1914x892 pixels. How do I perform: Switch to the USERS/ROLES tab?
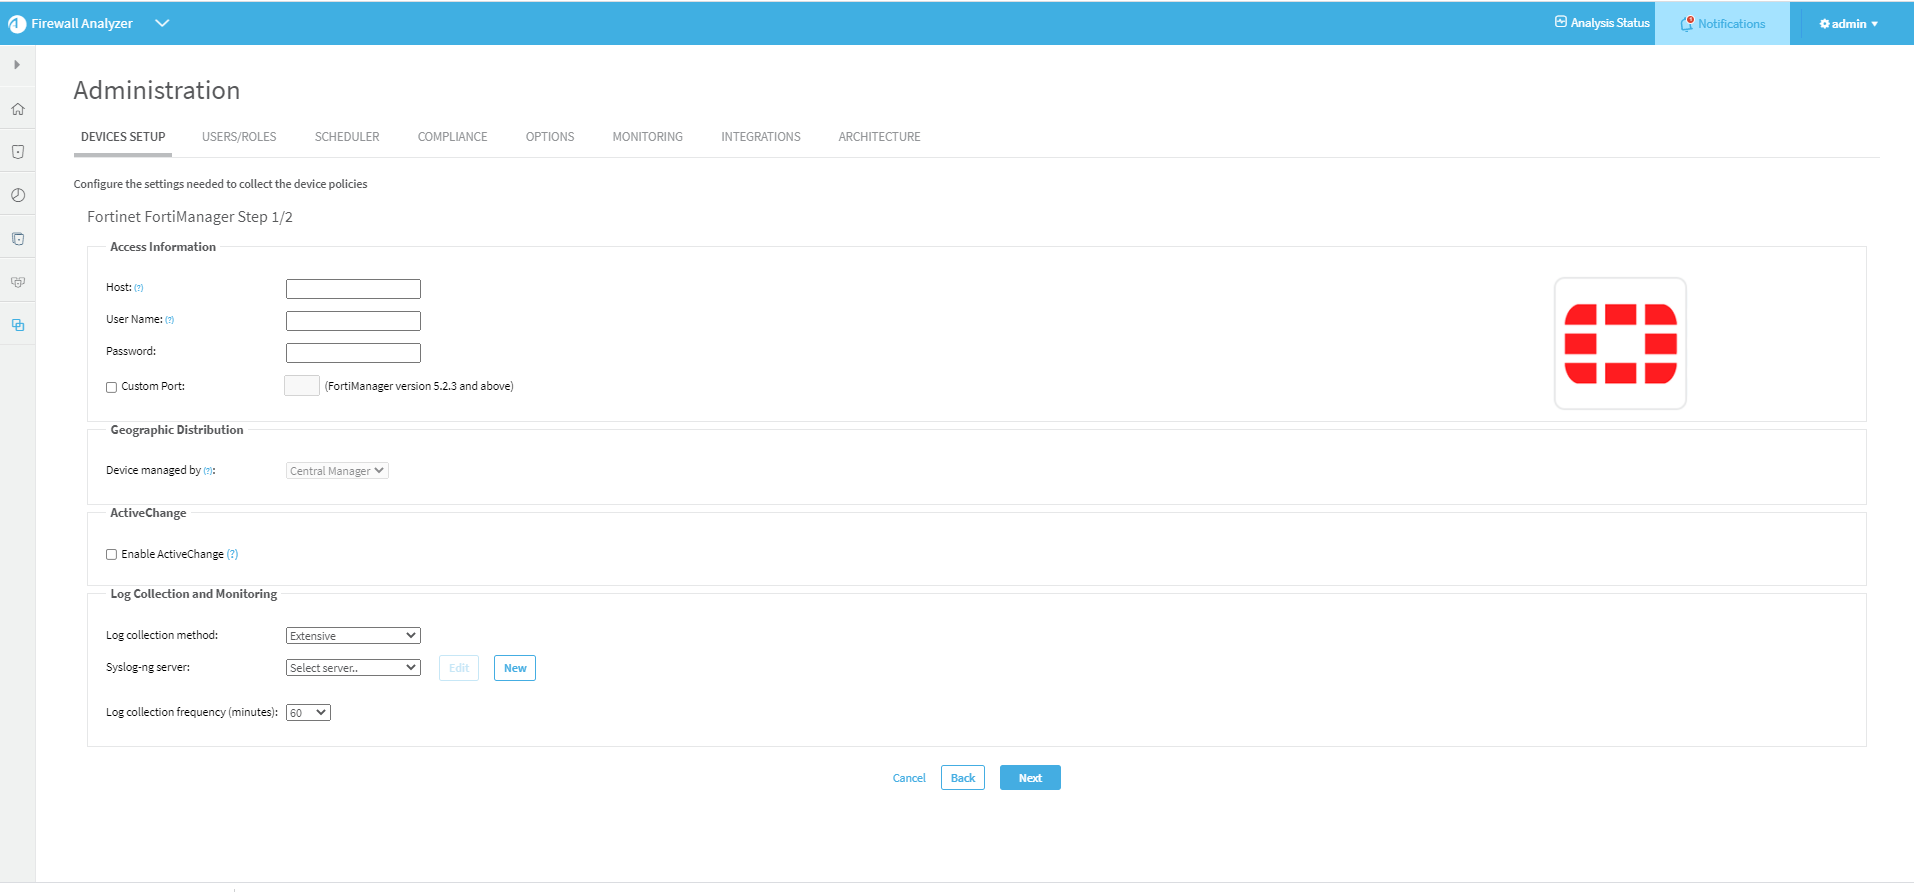pyautogui.click(x=239, y=137)
